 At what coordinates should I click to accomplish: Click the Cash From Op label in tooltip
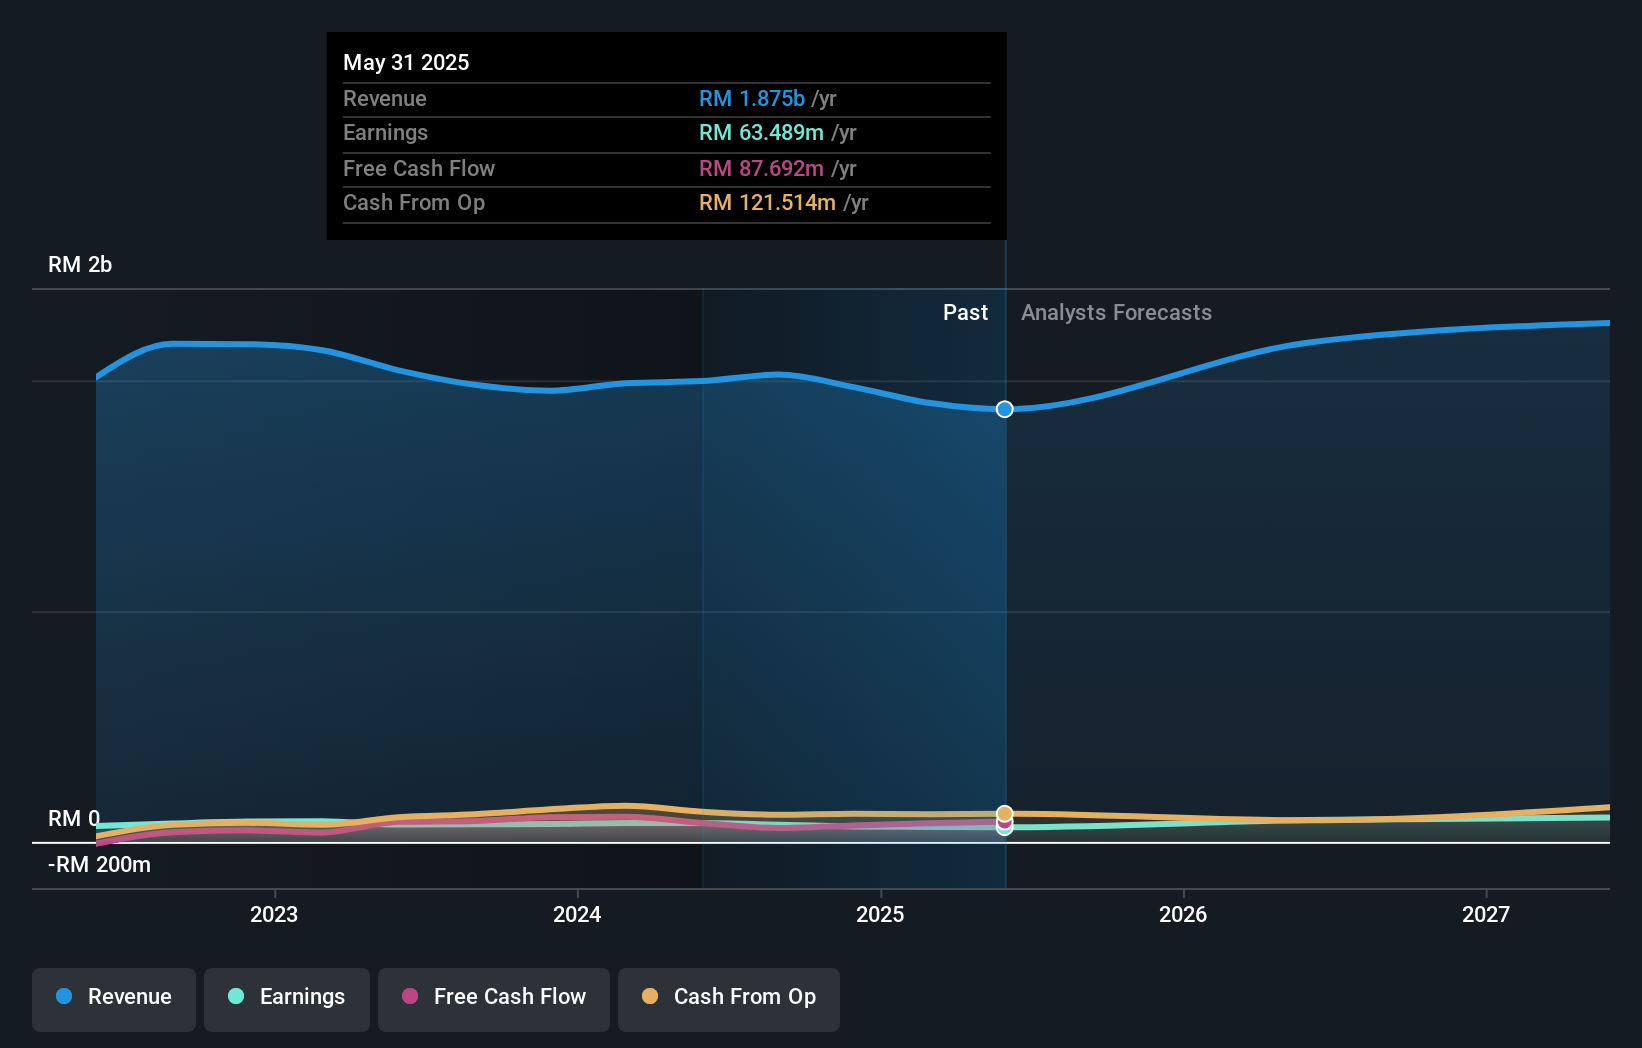[x=414, y=203]
